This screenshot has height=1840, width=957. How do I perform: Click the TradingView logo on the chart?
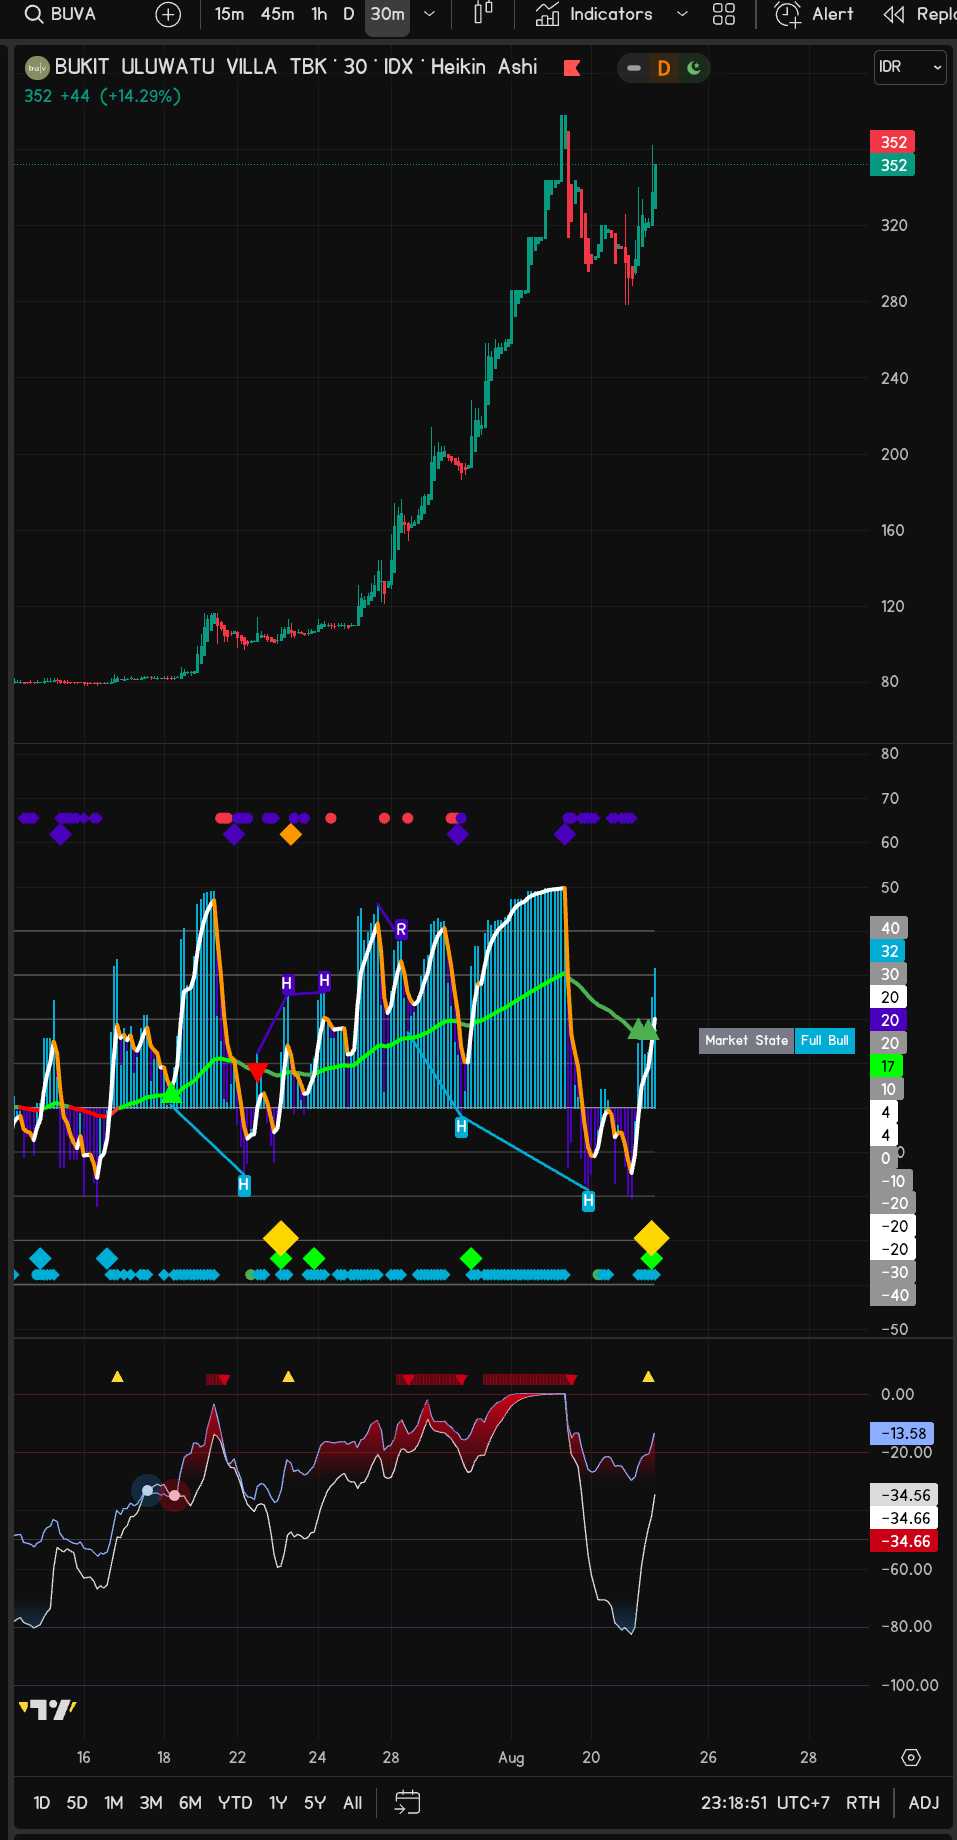[x=48, y=1709]
